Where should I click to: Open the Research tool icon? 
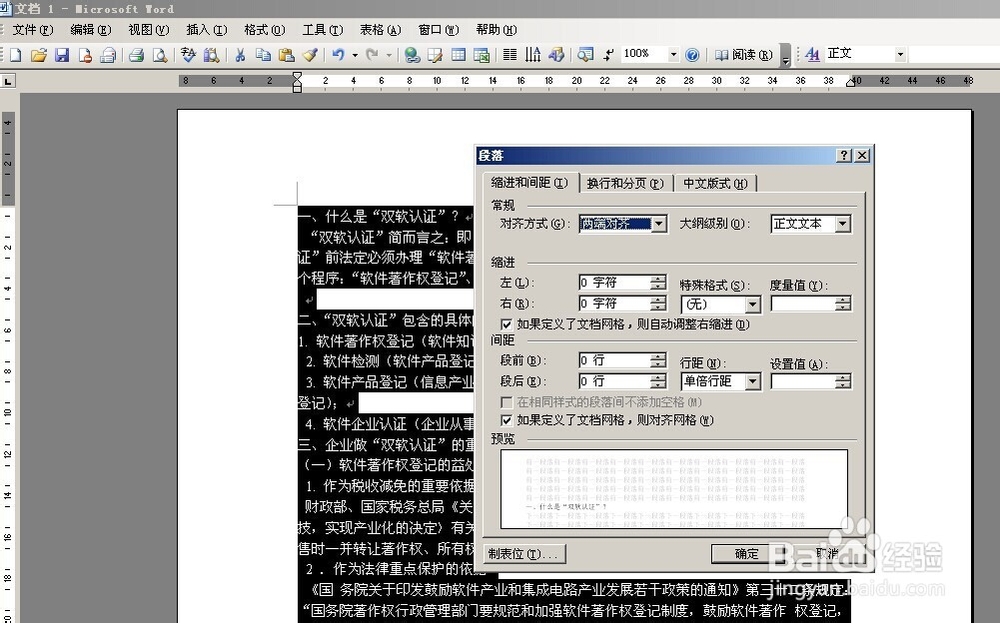tap(211, 55)
